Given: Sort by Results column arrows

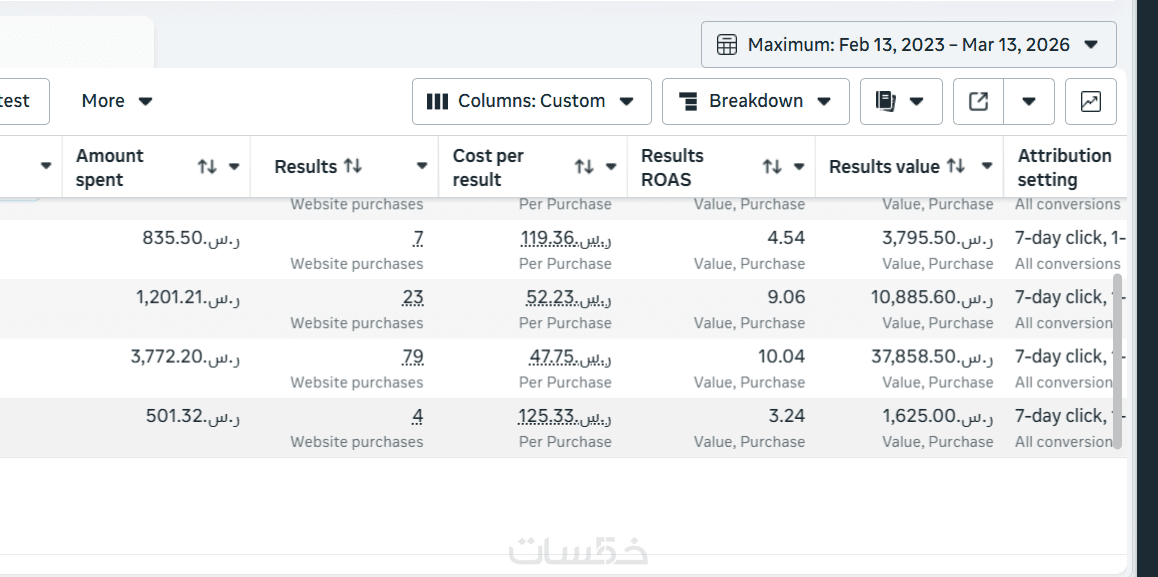Looking at the screenshot, I should click(x=353, y=166).
